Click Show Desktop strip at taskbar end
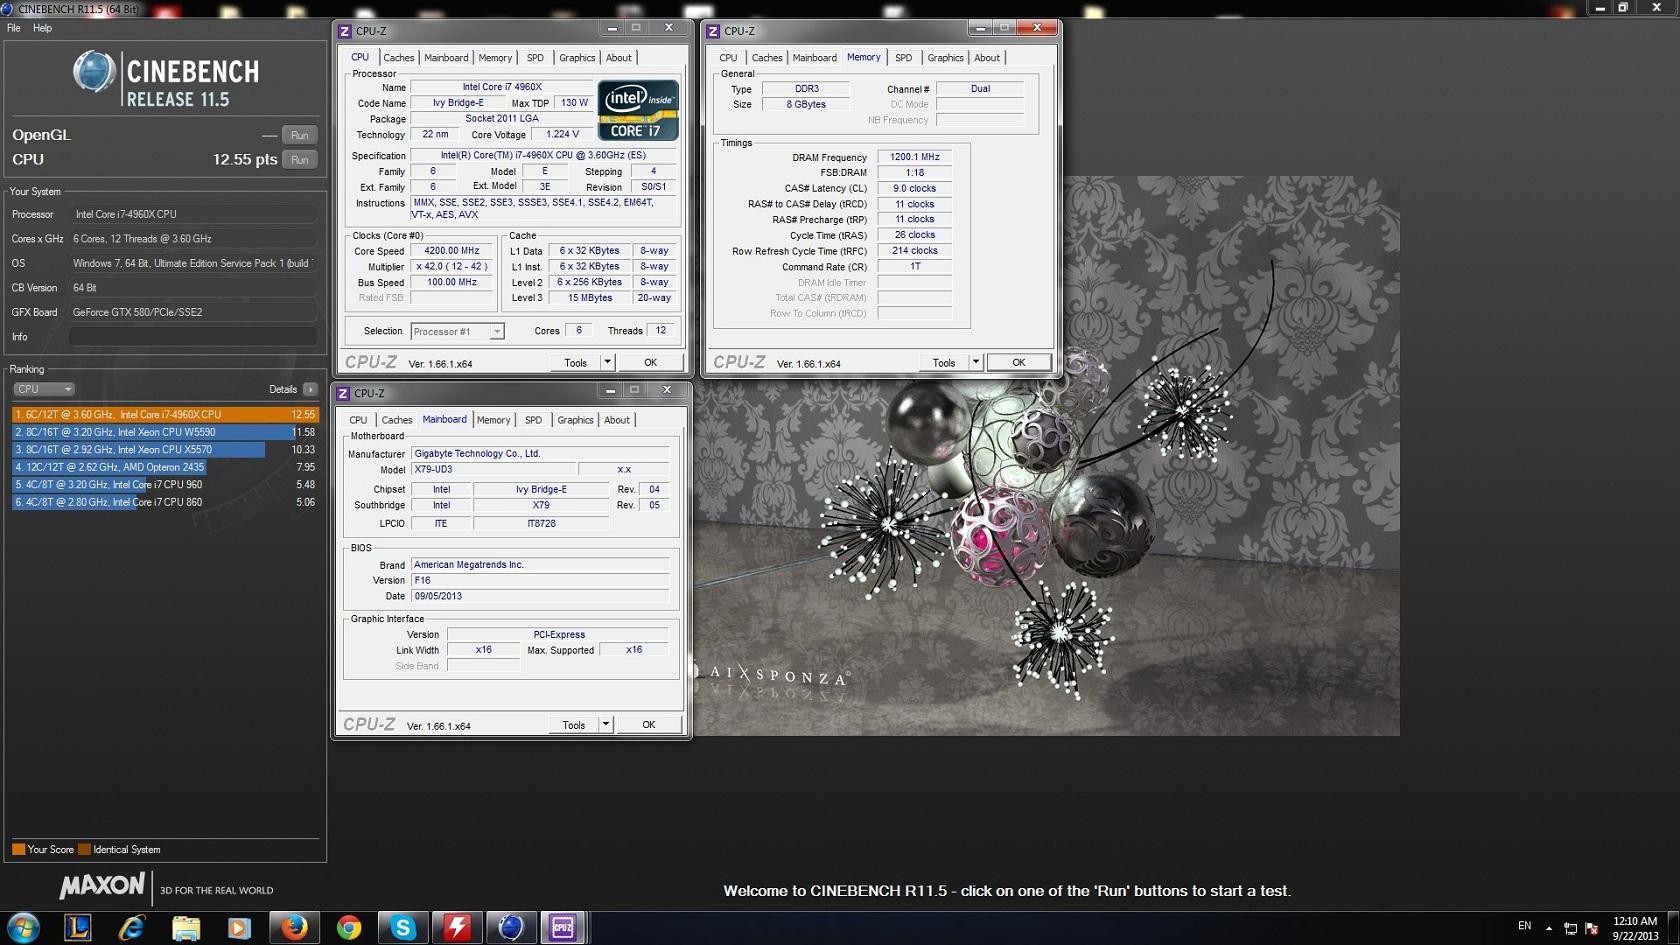1680x945 pixels. 1674,928
